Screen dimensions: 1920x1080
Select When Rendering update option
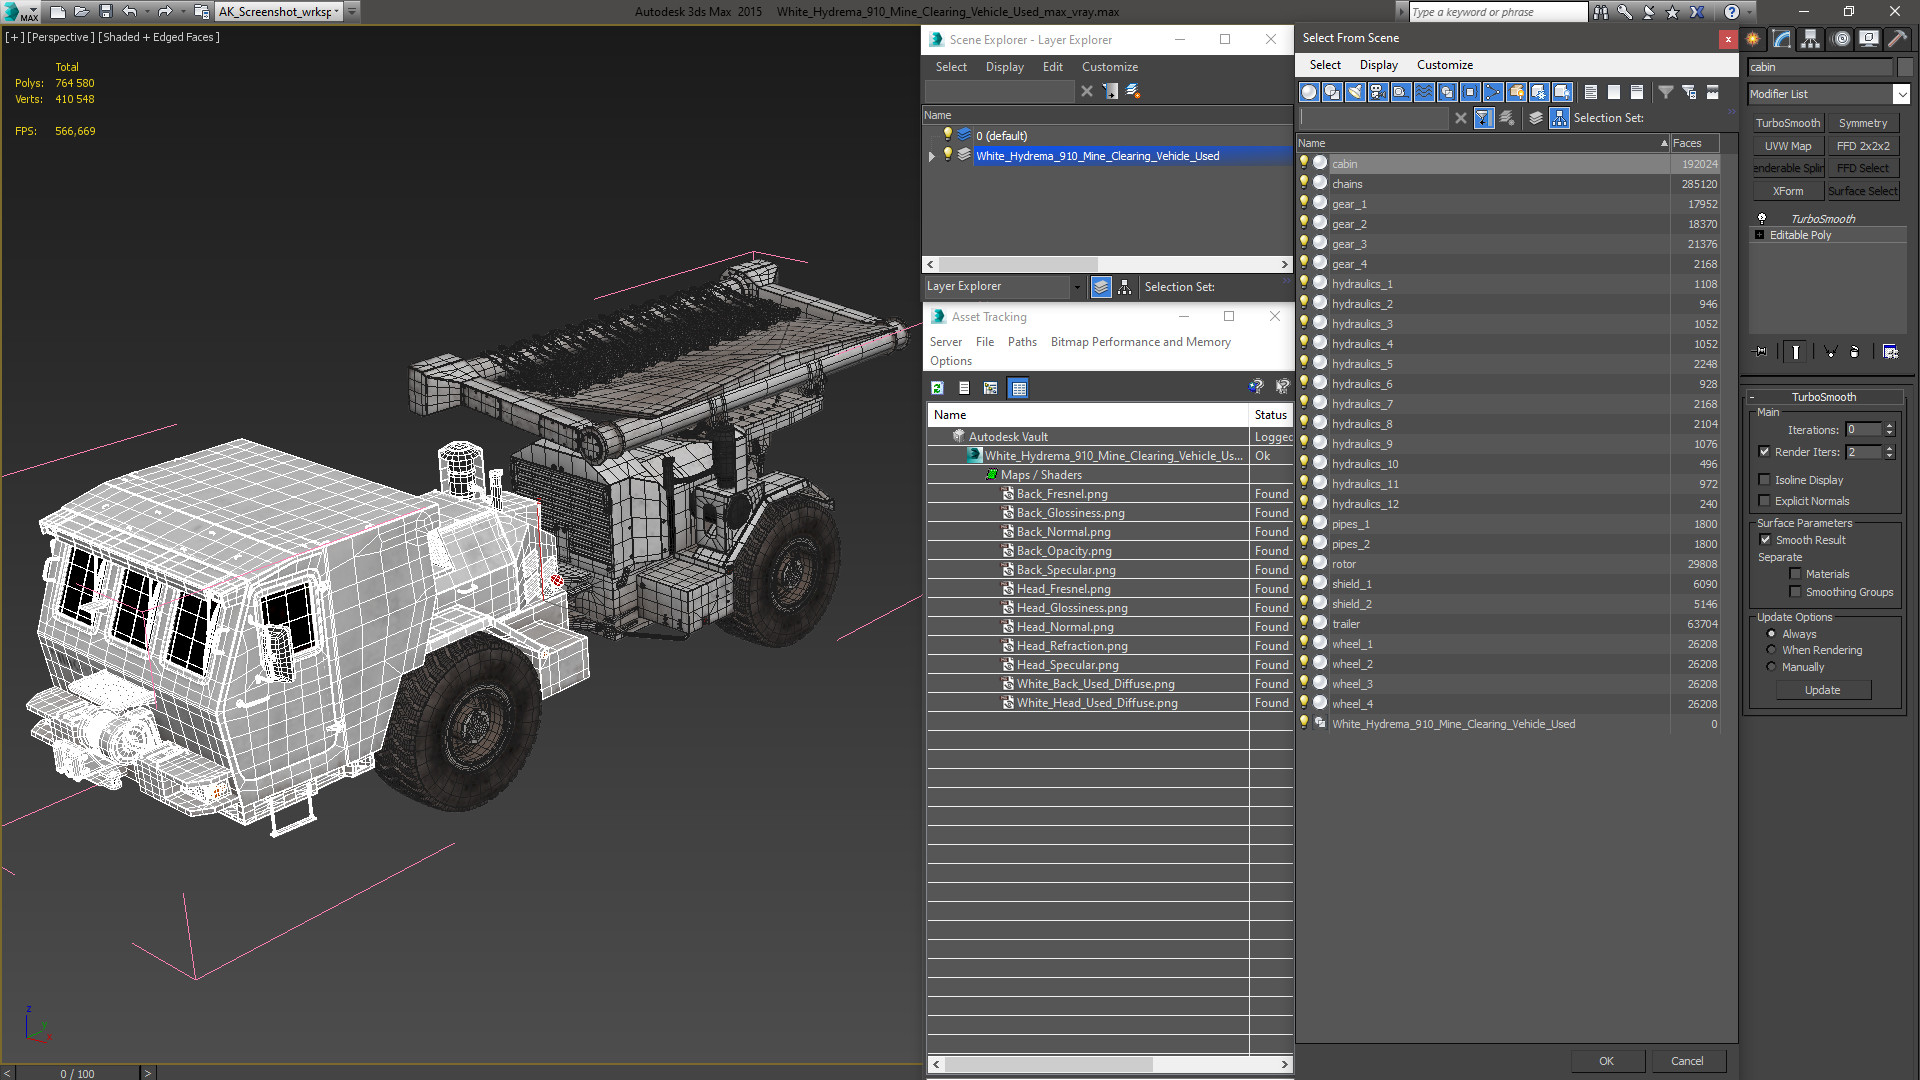click(x=1771, y=650)
